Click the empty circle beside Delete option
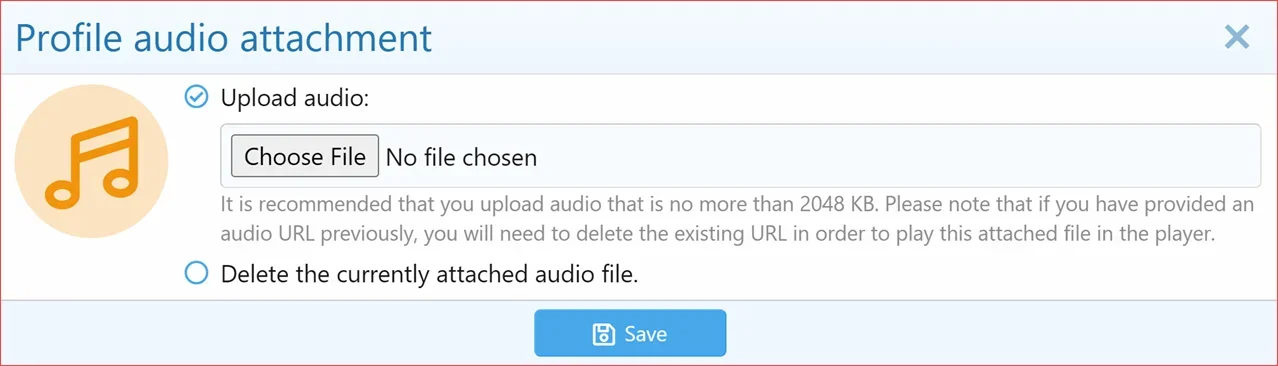The width and height of the screenshot is (1278, 366). click(197, 273)
